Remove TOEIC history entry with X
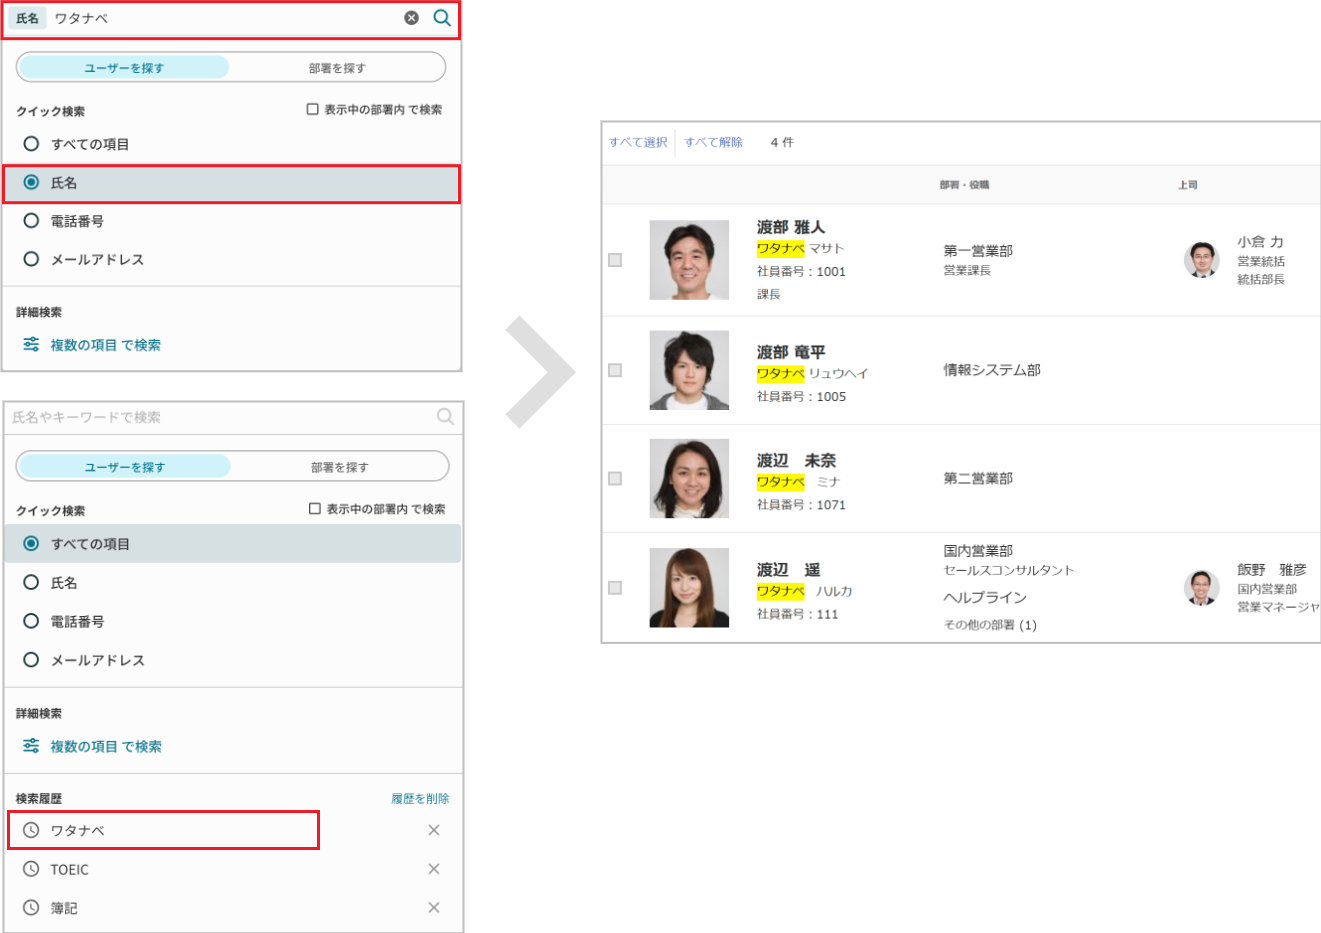 click(434, 869)
